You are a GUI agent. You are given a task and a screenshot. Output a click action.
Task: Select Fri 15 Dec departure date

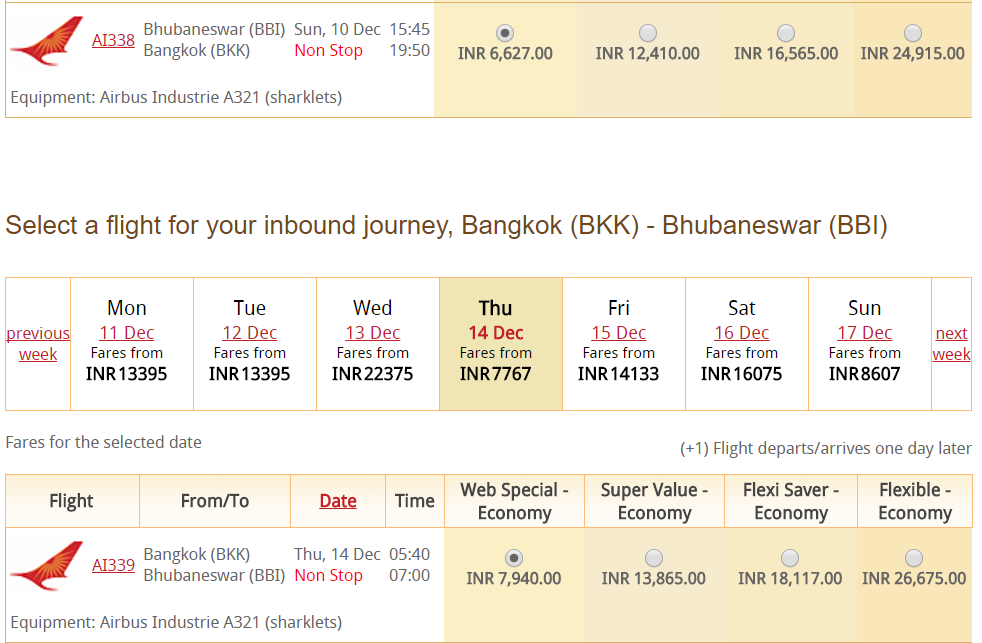[x=619, y=333]
